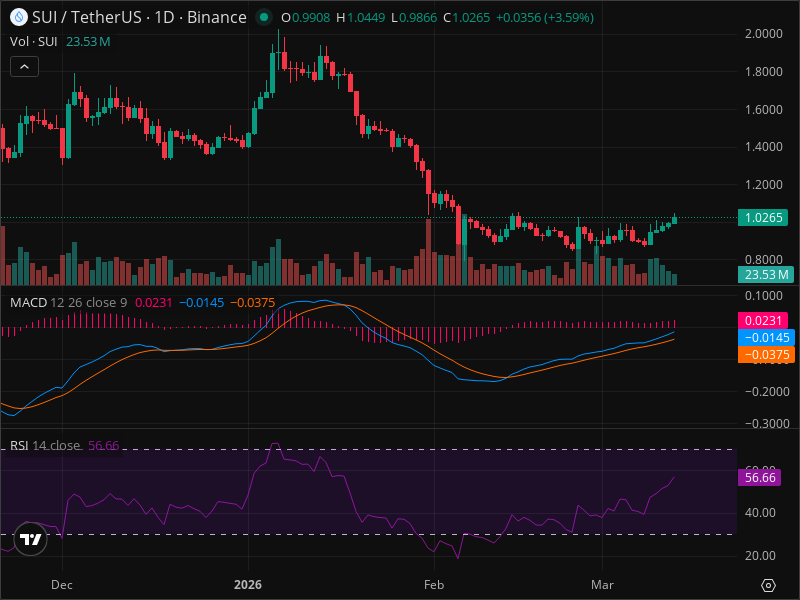Click the RSI value tag 56.66
Viewport: 800px width, 600px height.
click(x=760, y=478)
